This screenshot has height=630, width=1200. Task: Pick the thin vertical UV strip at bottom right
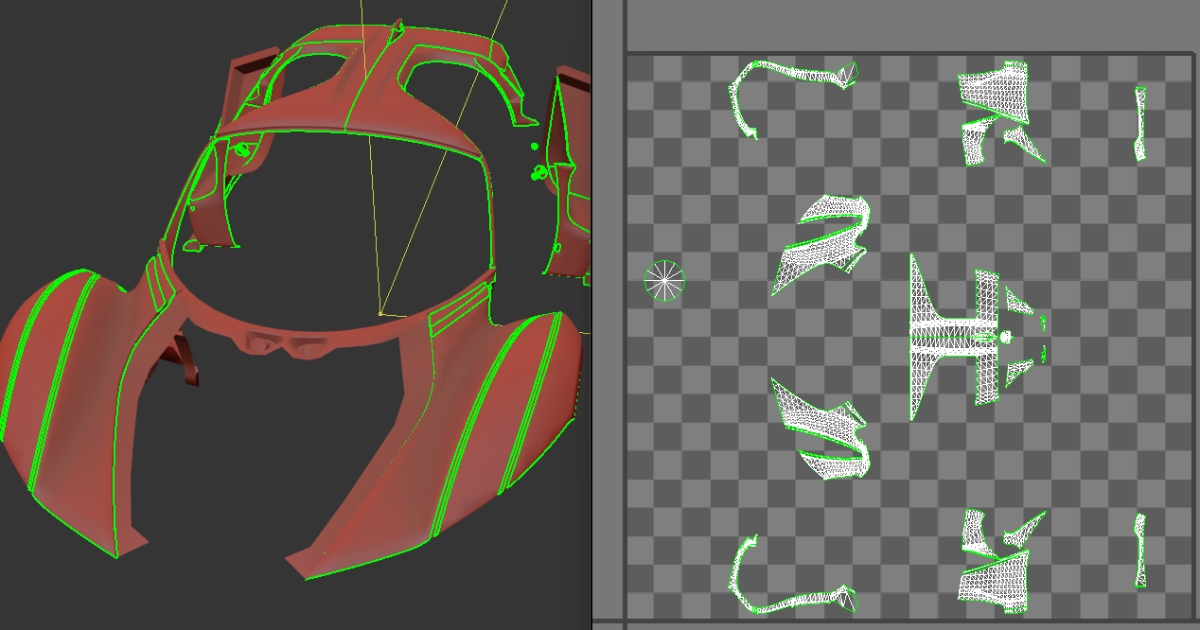pos(1140,550)
